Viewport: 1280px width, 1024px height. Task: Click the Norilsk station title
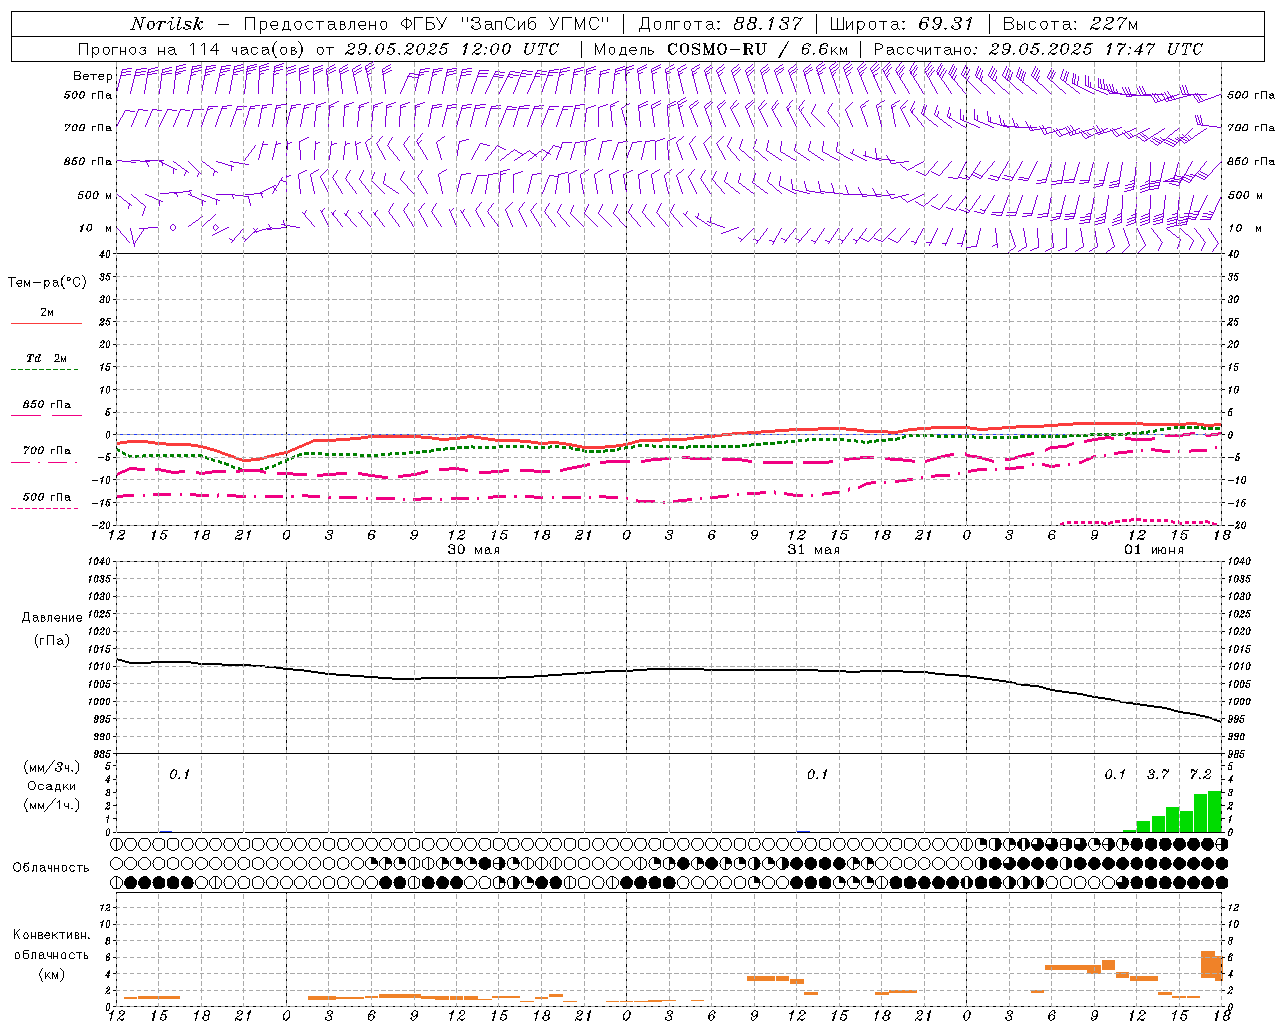(x=167, y=24)
